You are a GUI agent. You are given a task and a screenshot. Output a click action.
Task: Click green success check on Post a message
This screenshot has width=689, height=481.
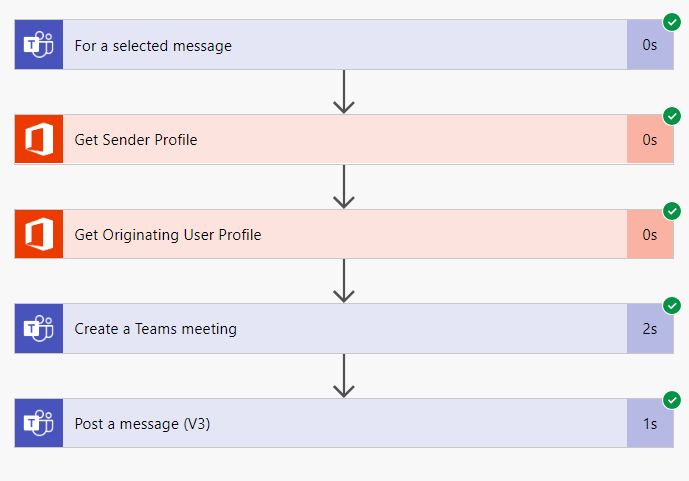[x=672, y=400]
